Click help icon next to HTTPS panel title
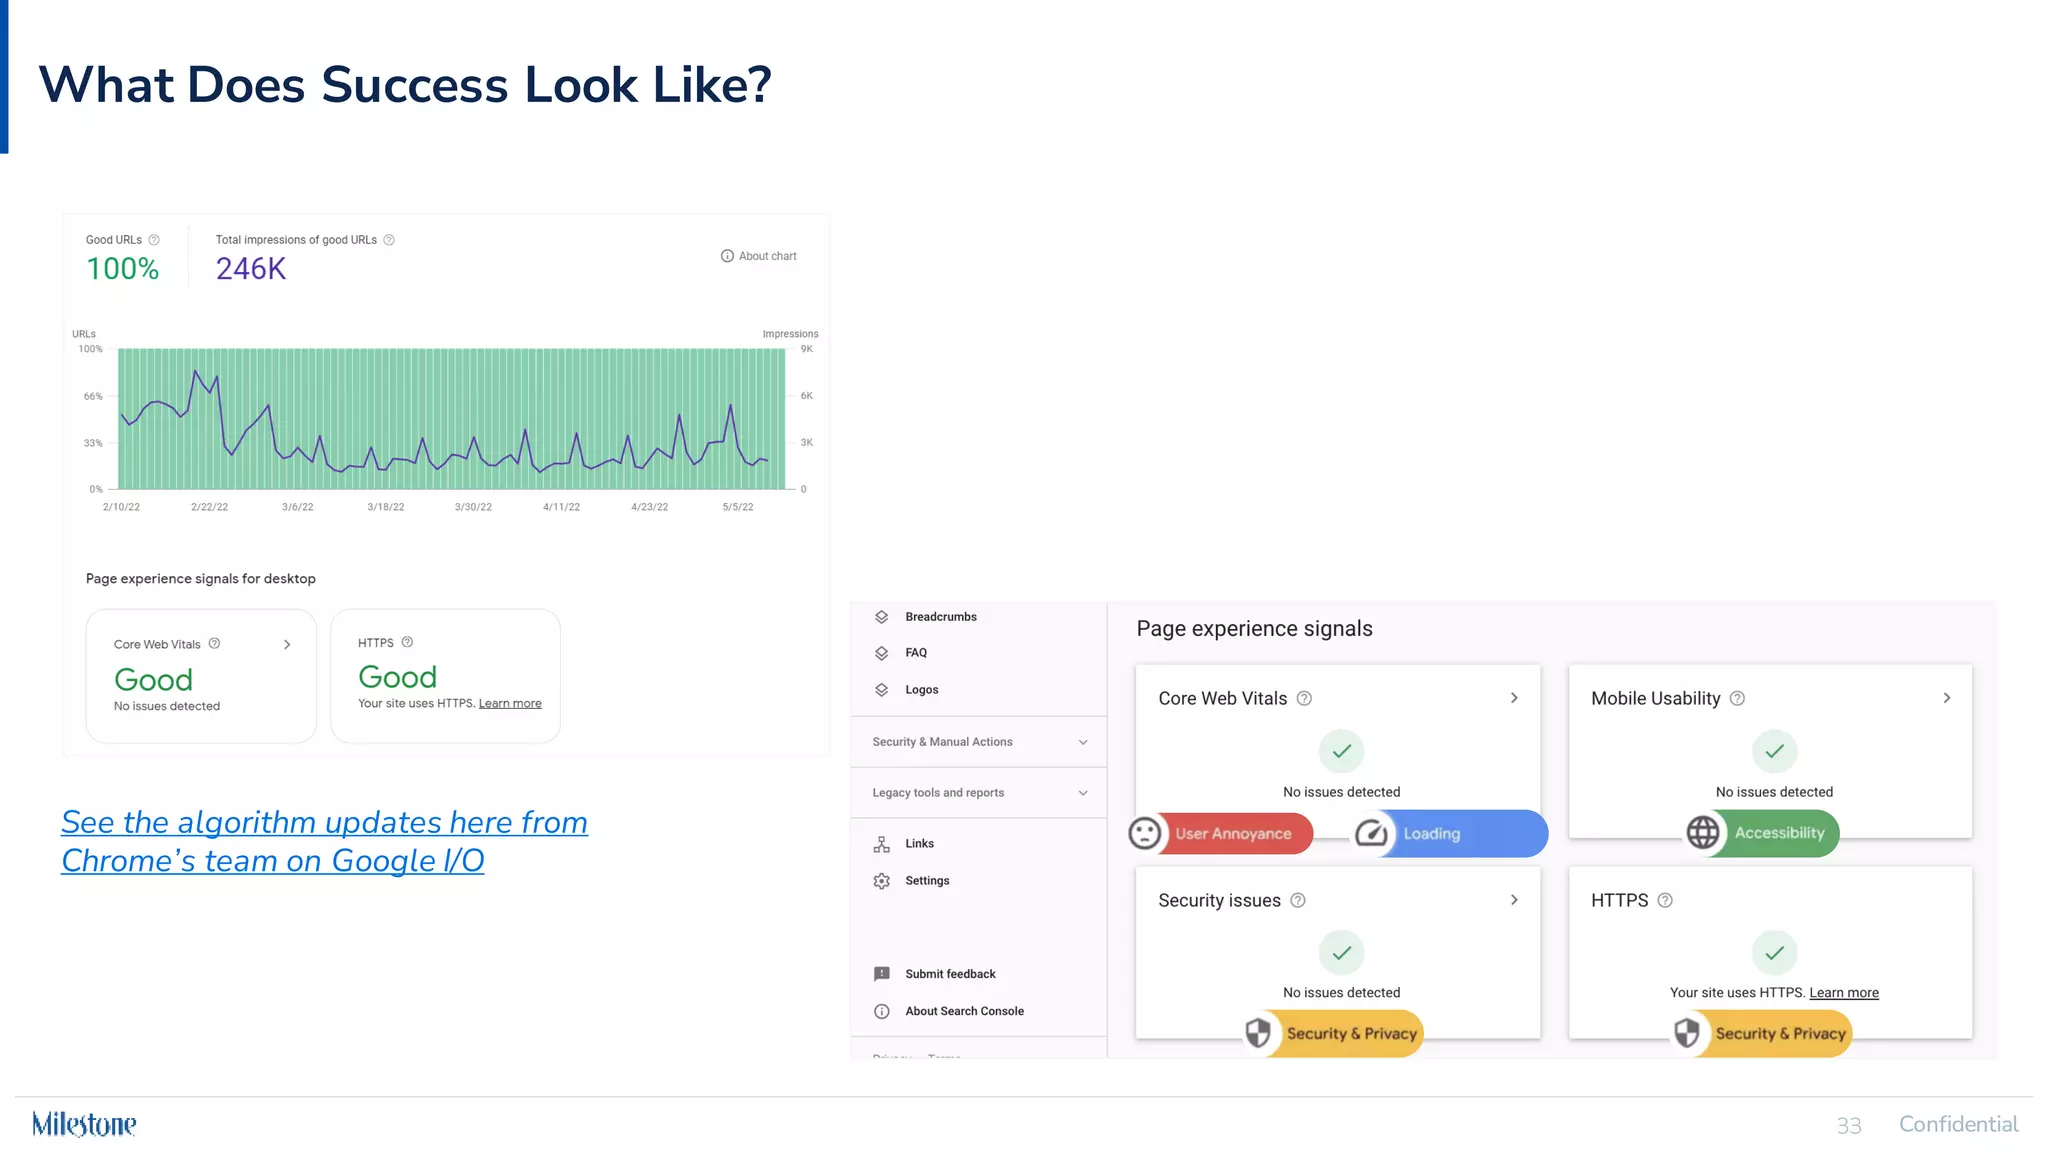The width and height of the screenshot is (2048, 1152). pyautogui.click(x=1664, y=900)
